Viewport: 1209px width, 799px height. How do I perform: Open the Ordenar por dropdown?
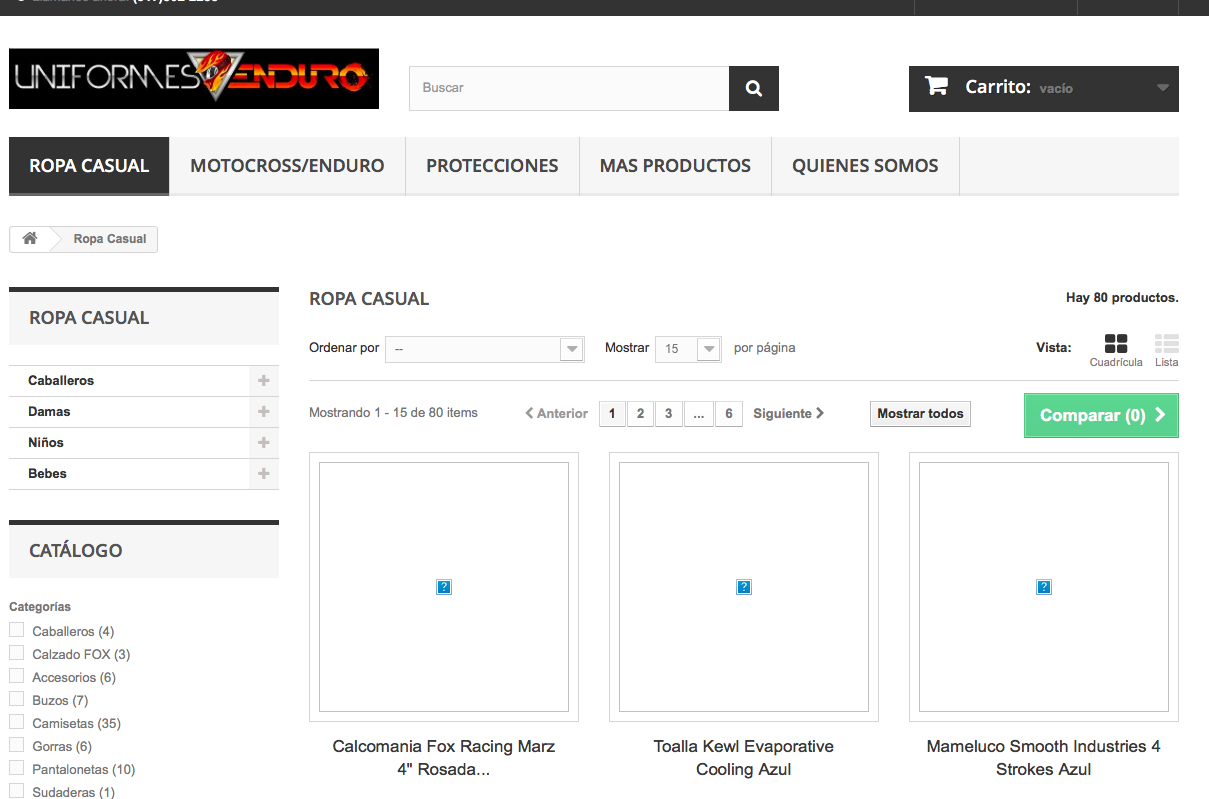(484, 349)
